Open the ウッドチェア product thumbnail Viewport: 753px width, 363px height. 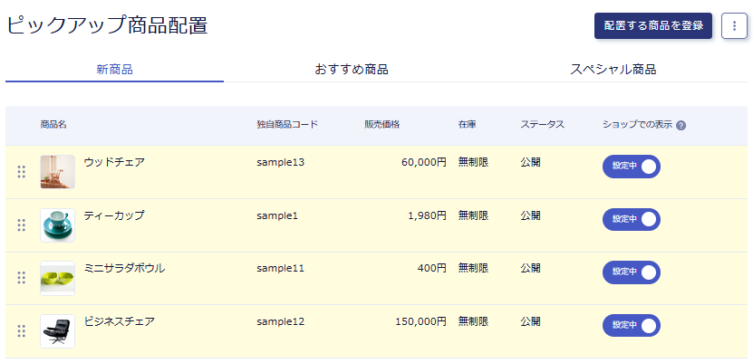pos(58,172)
